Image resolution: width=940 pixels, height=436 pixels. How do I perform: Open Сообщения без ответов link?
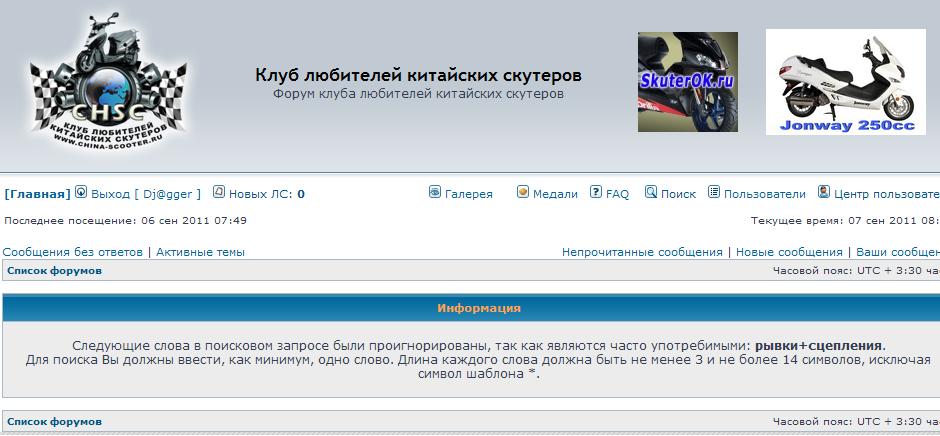pos(73,252)
